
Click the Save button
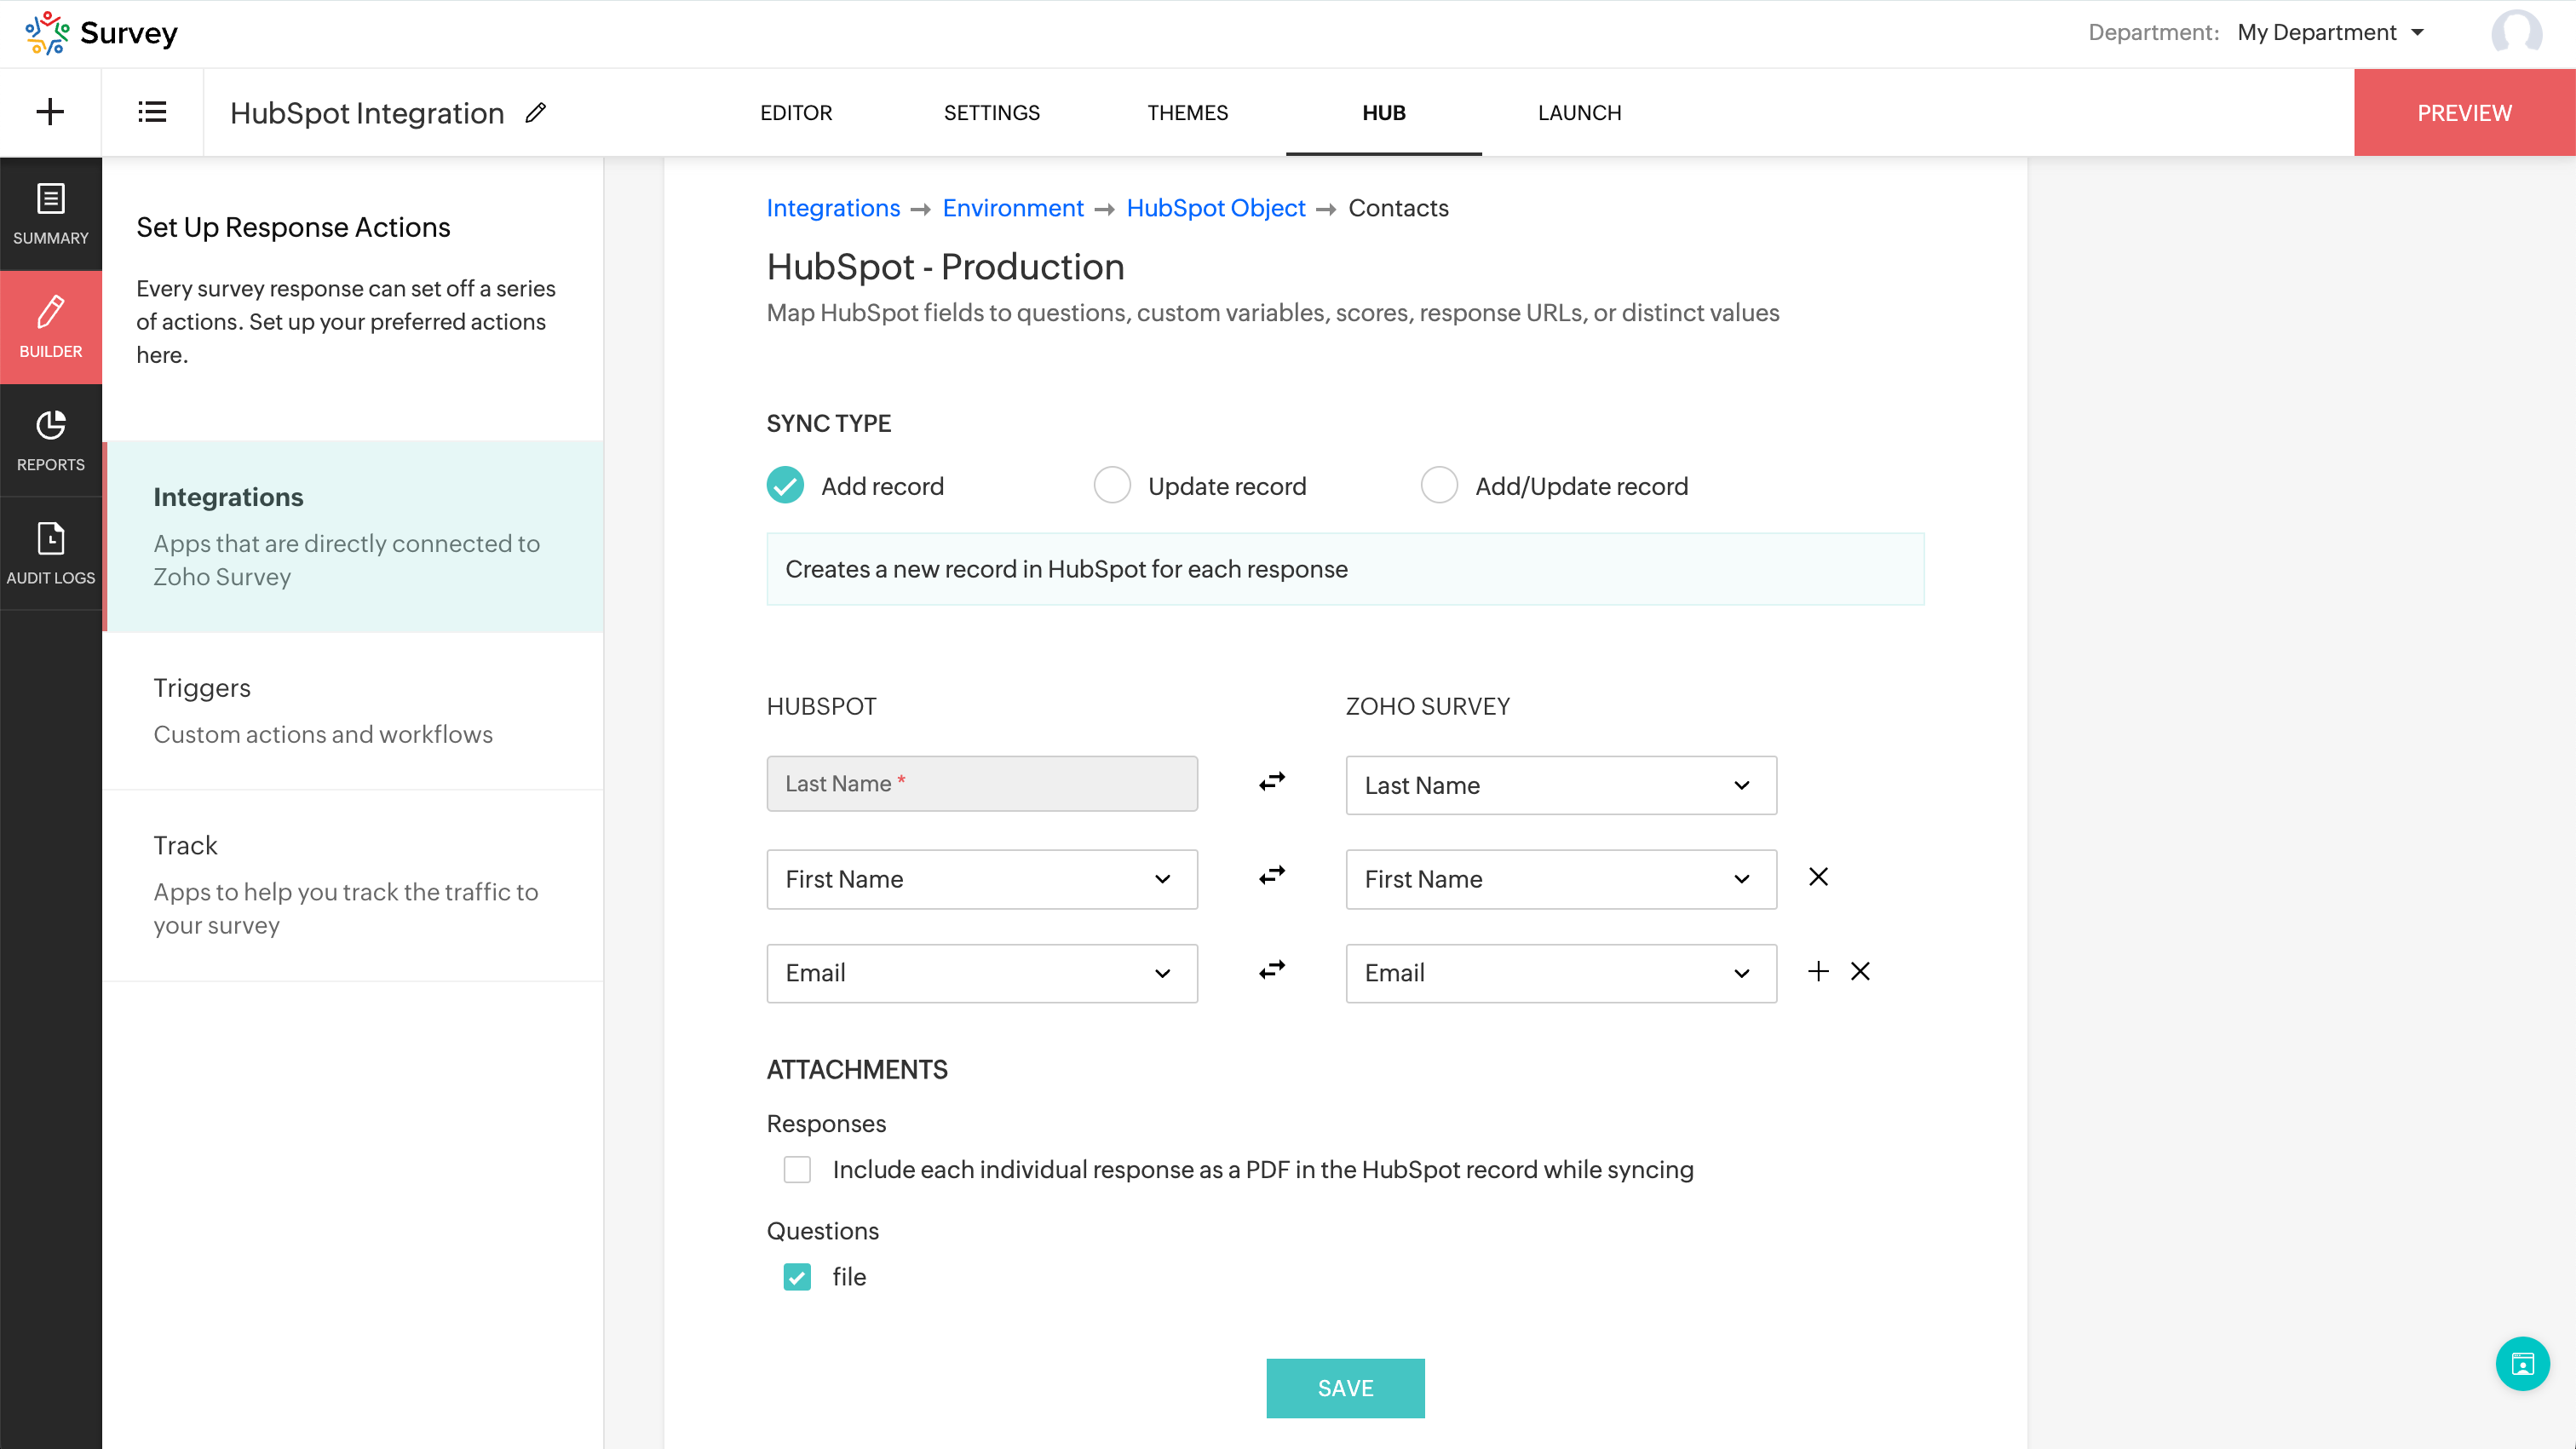[x=1345, y=1387]
